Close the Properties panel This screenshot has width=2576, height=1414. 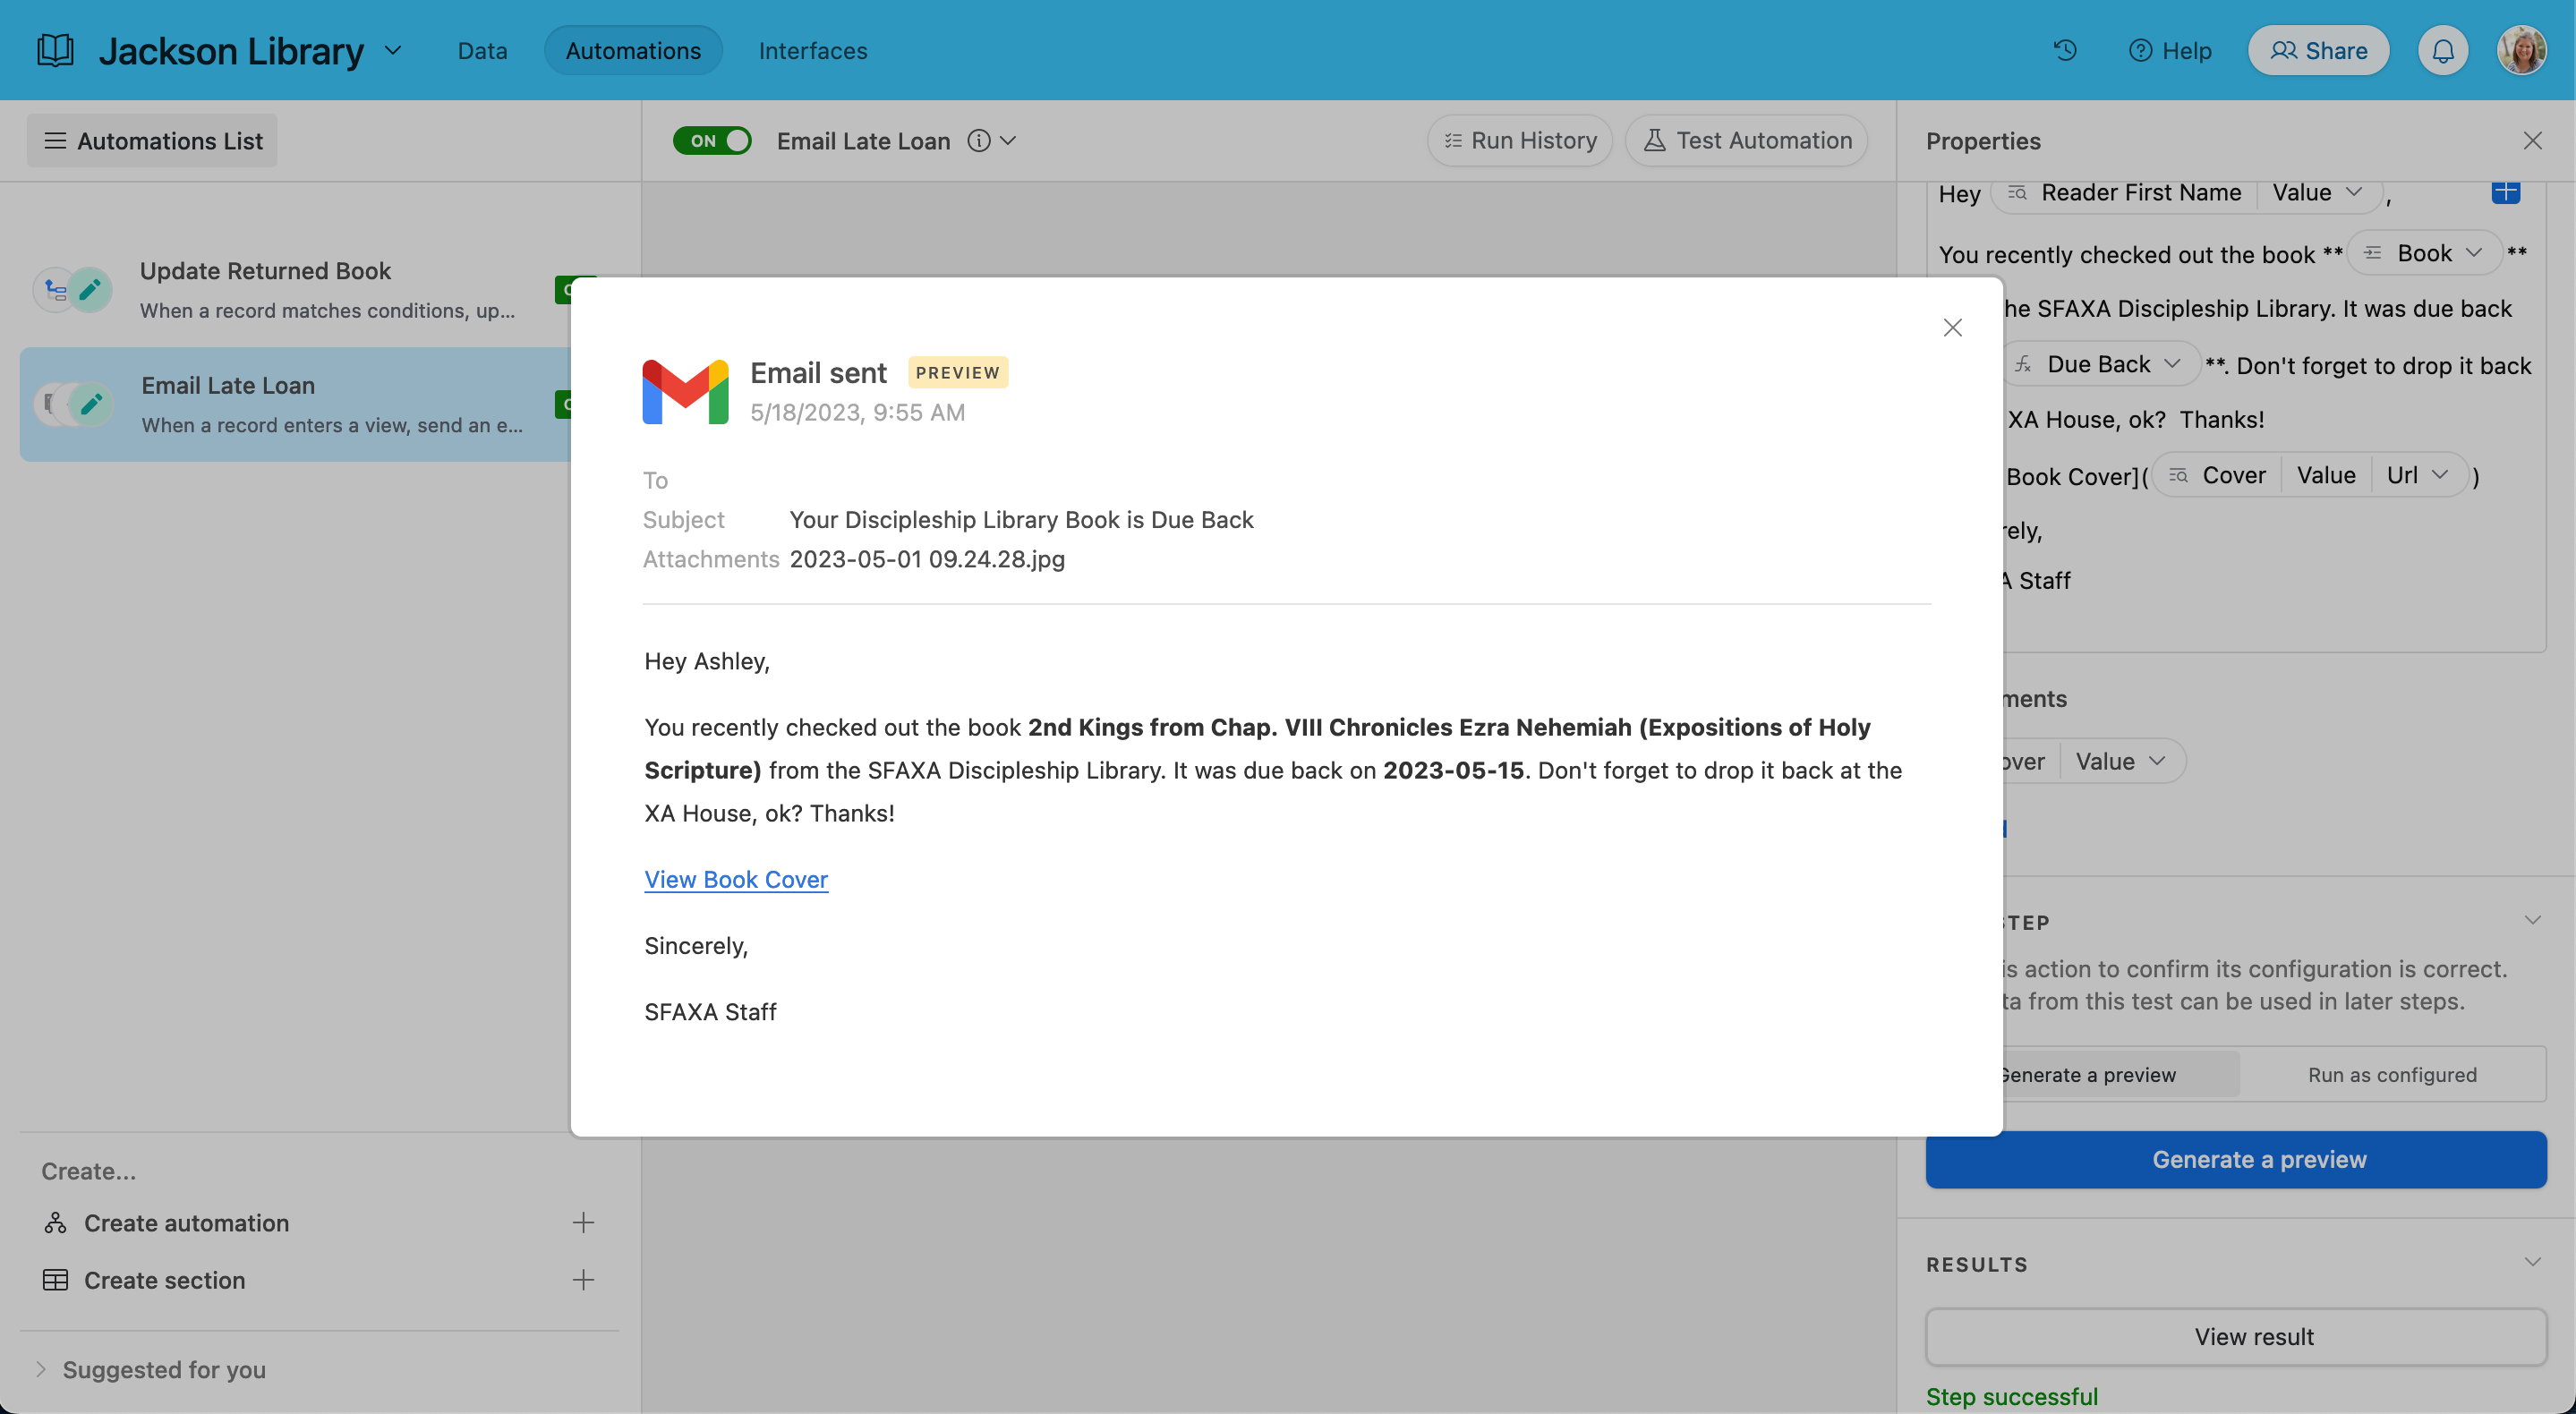pyautogui.click(x=2532, y=141)
